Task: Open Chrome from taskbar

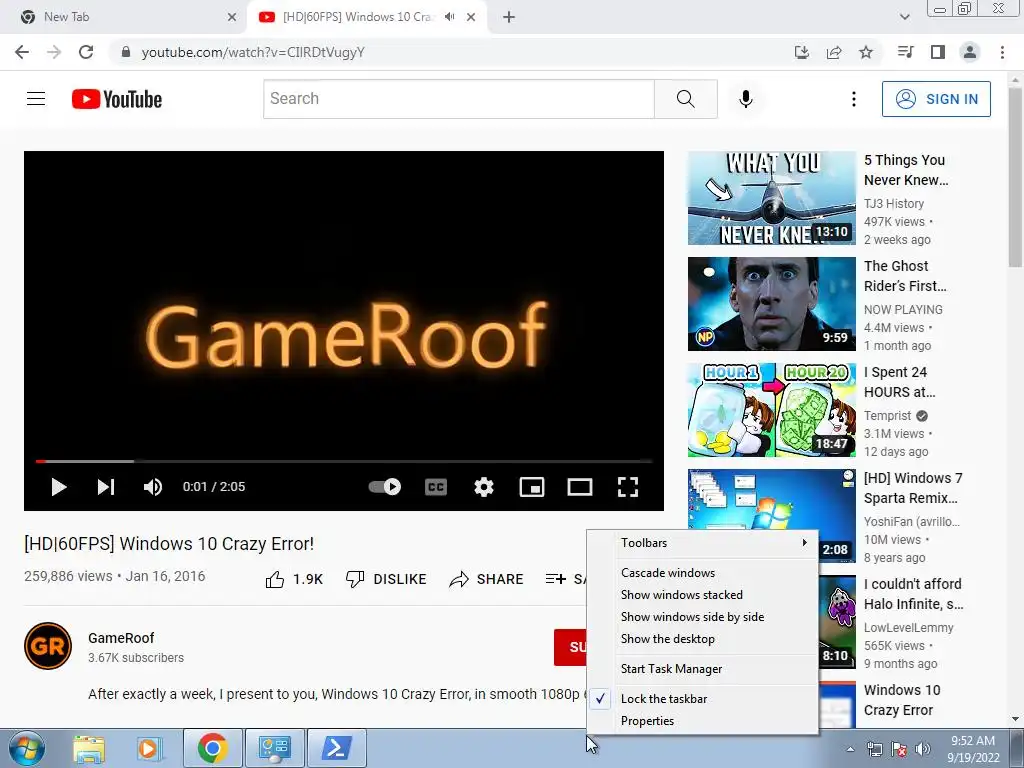Action: pyautogui.click(x=212, y=748)
